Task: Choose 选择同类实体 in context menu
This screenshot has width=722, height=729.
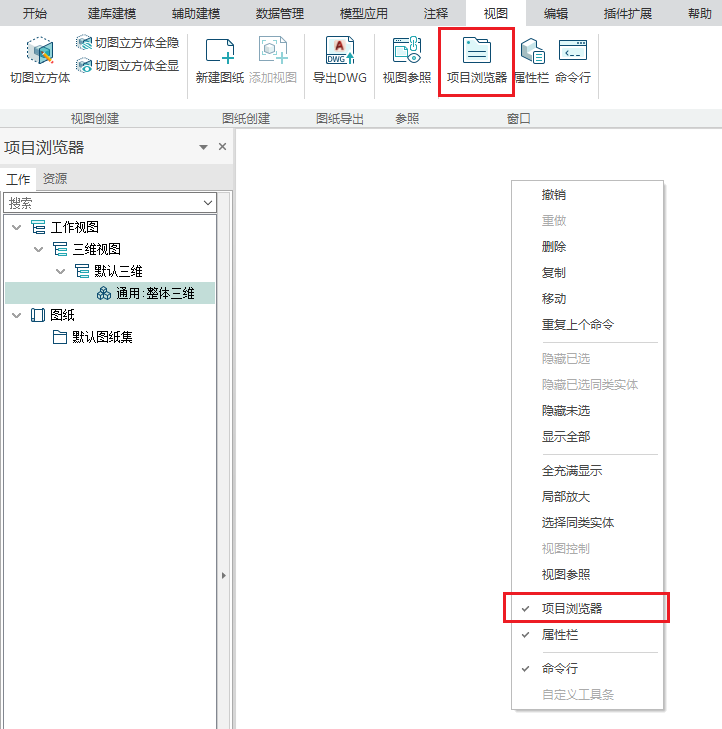Action: (x=588, y=523)
